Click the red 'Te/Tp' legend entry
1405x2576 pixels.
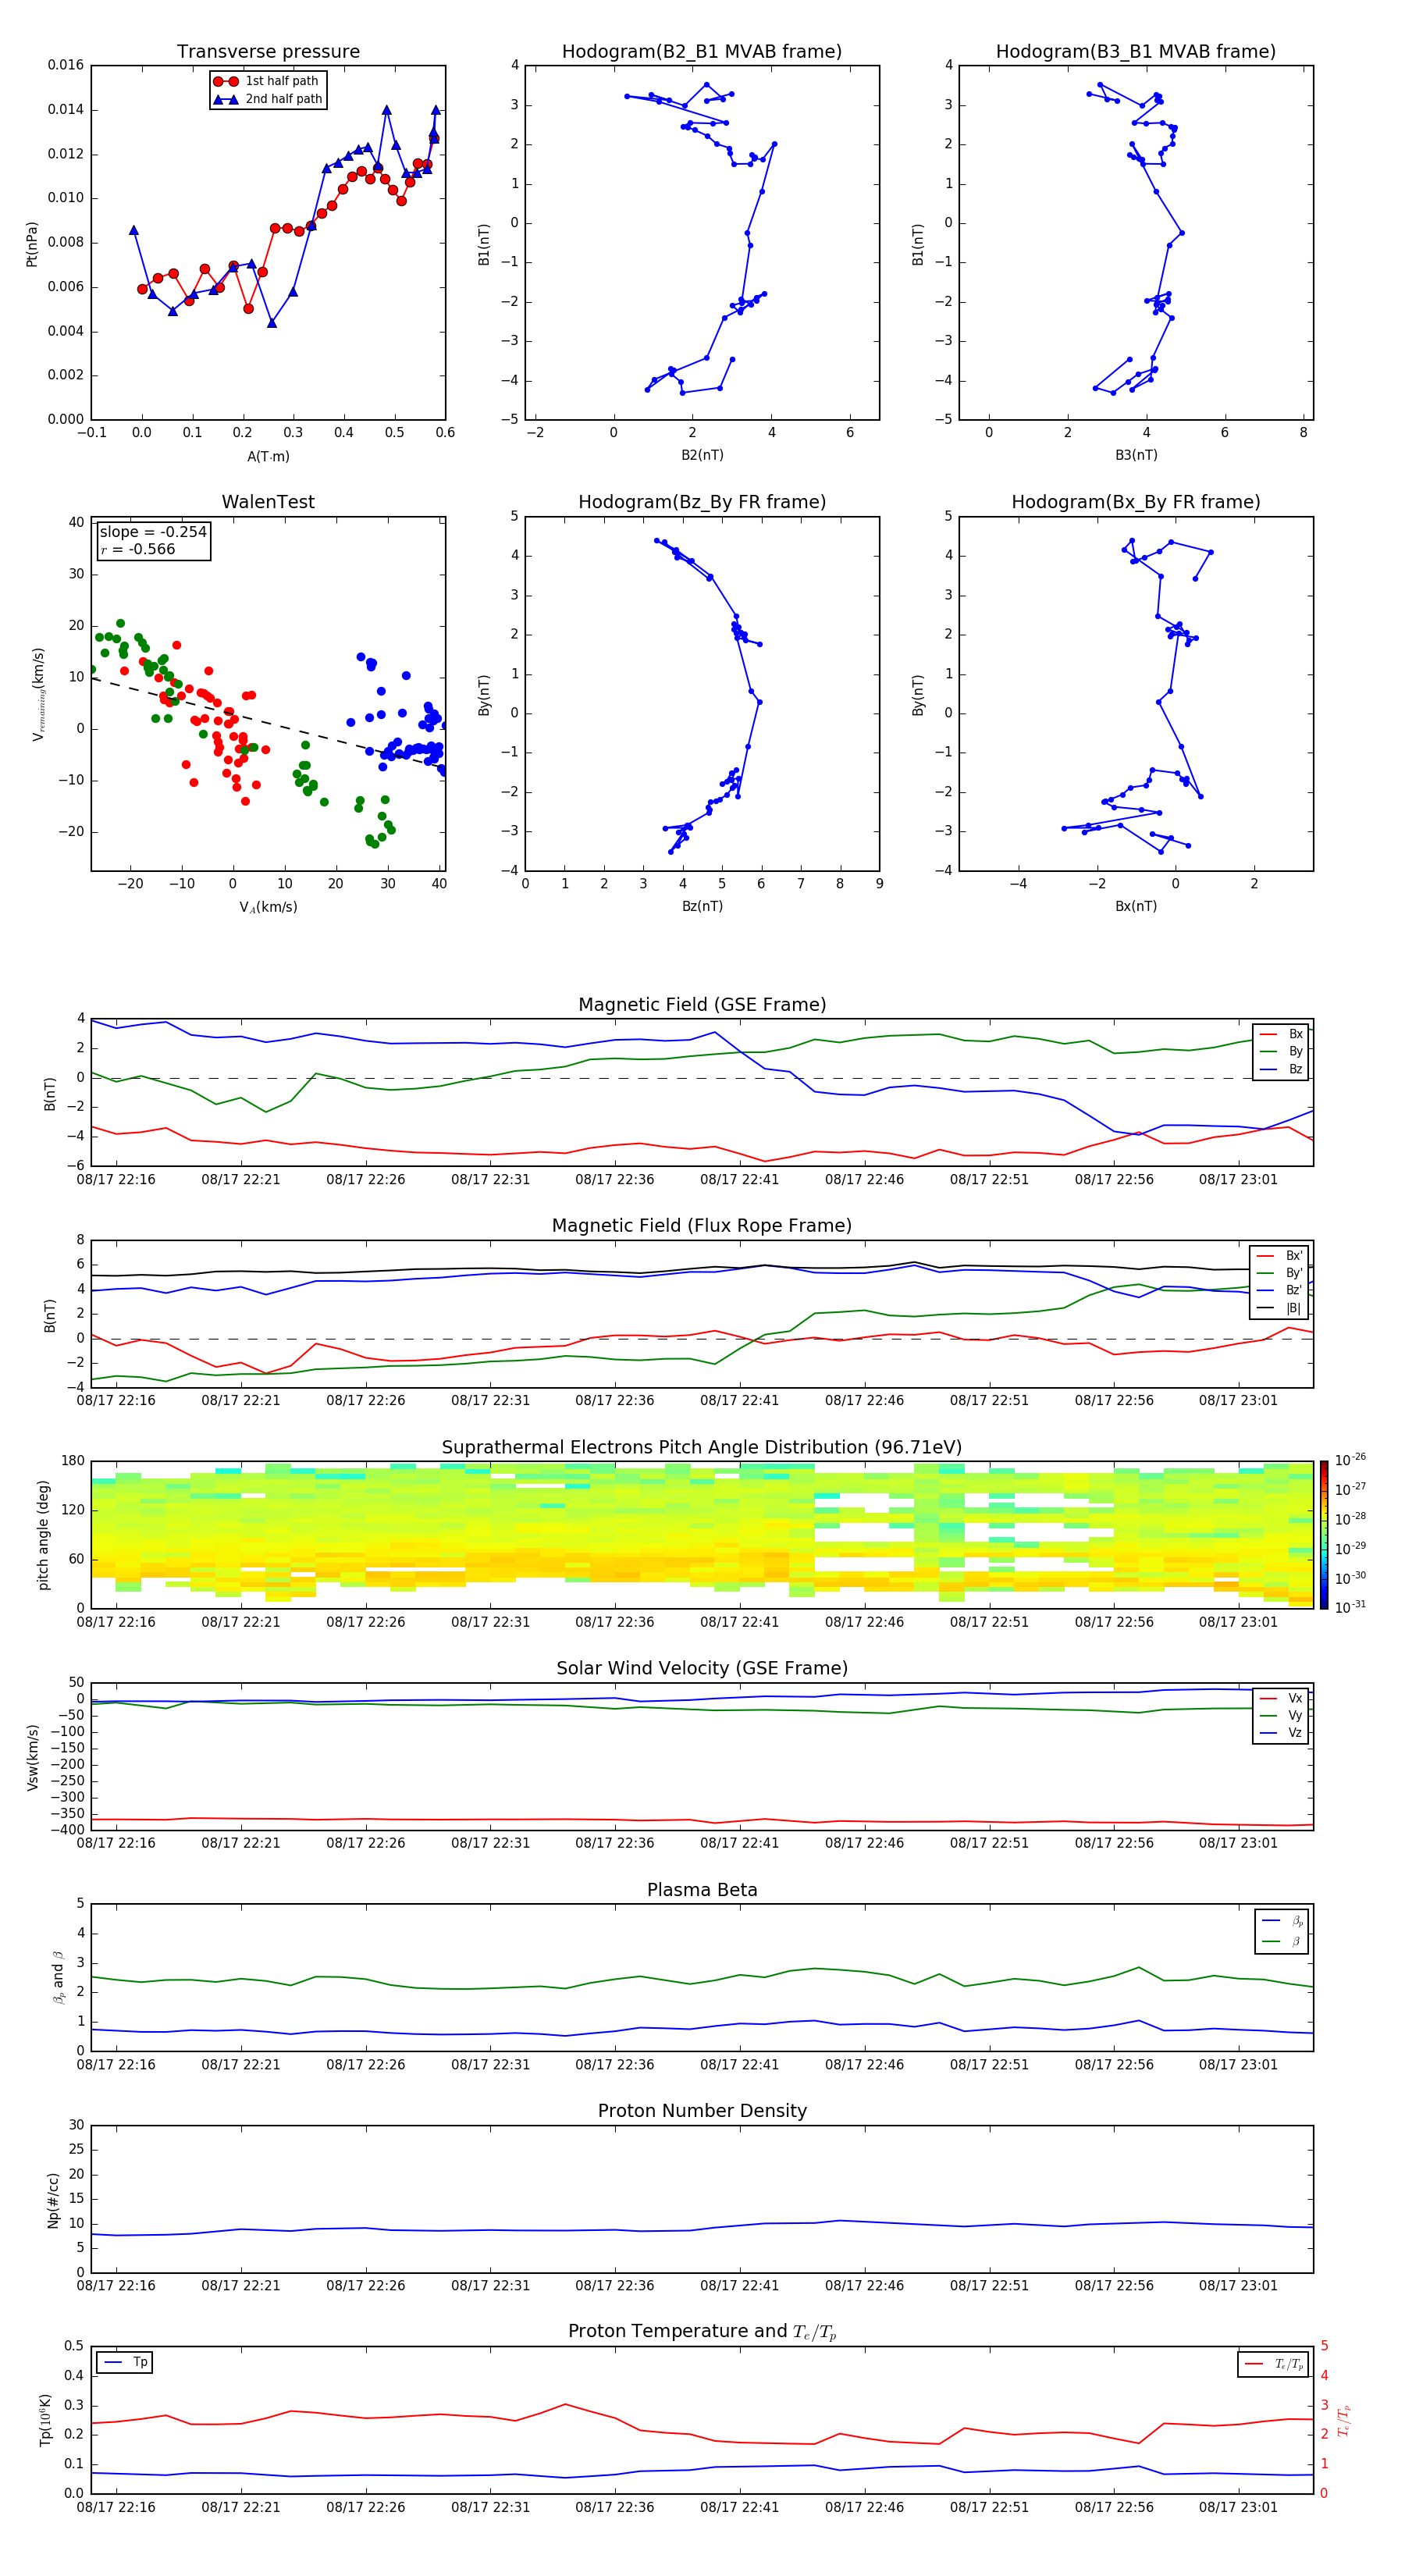pos(1273,2364)
